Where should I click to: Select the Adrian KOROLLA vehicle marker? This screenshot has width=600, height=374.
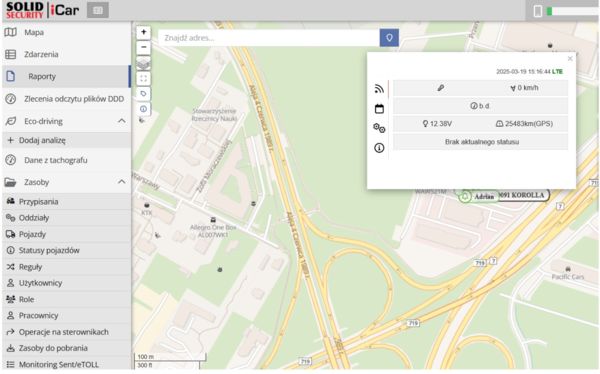click(504, 196)
